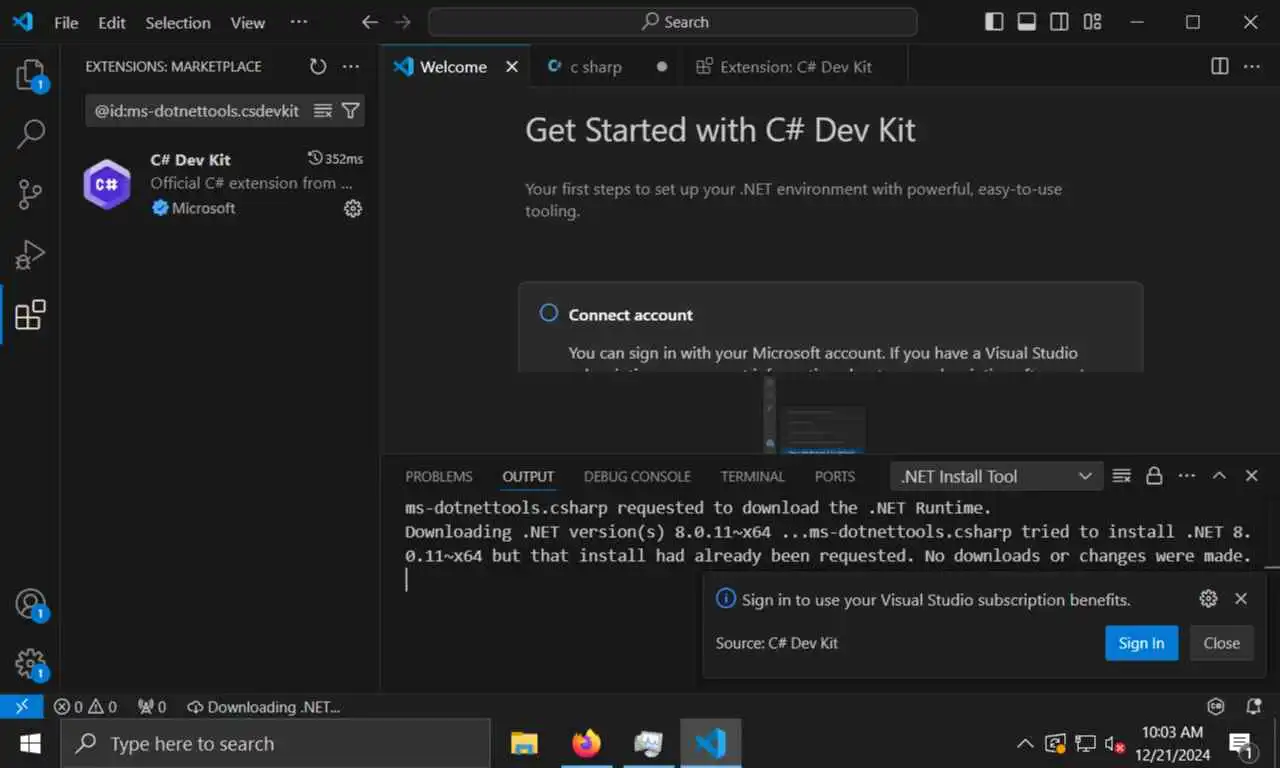The image size is (1280, 768).
Task: Open editor More Actions ellipsis
Action: point(1252,66)
